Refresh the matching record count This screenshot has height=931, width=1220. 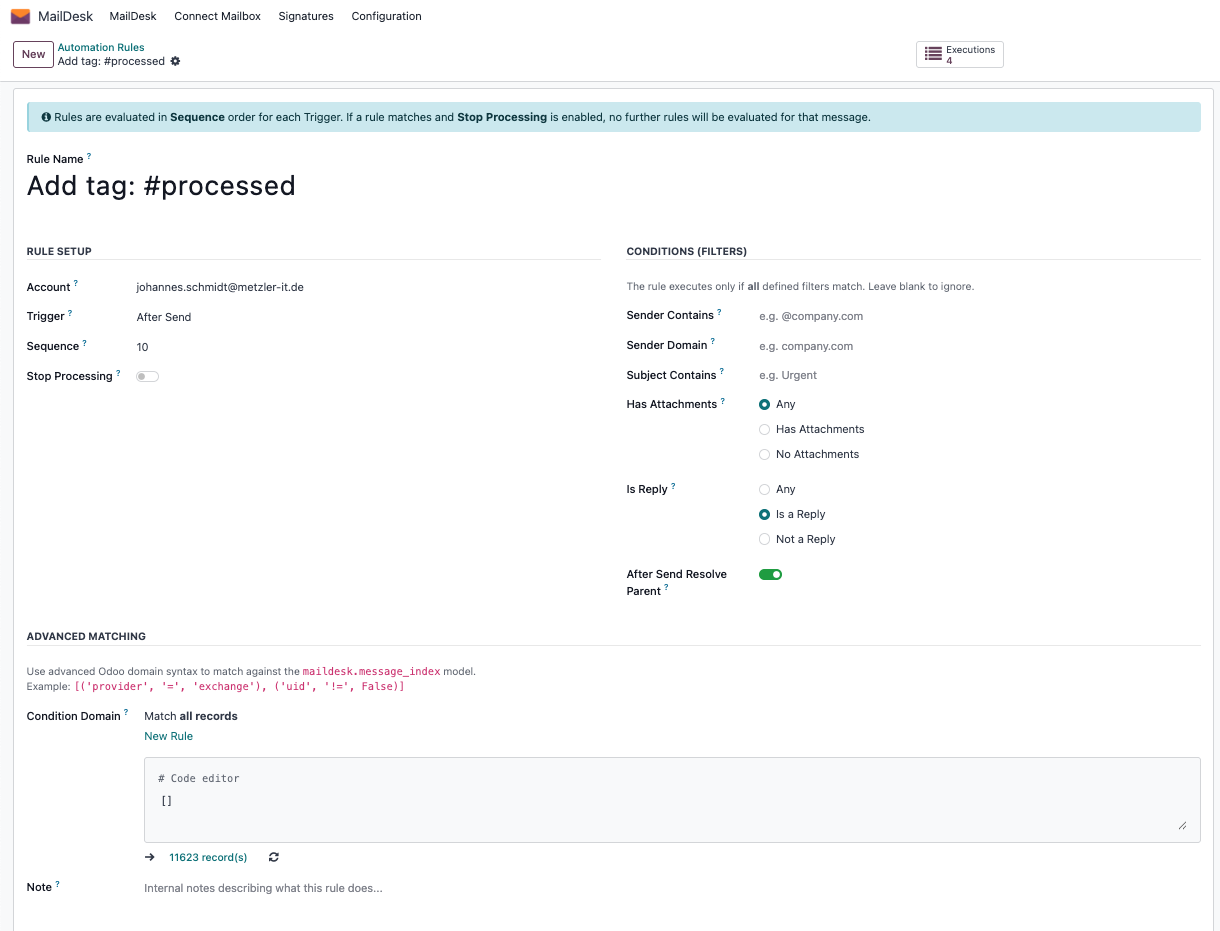pyautogui.click(x=273, y=857)
